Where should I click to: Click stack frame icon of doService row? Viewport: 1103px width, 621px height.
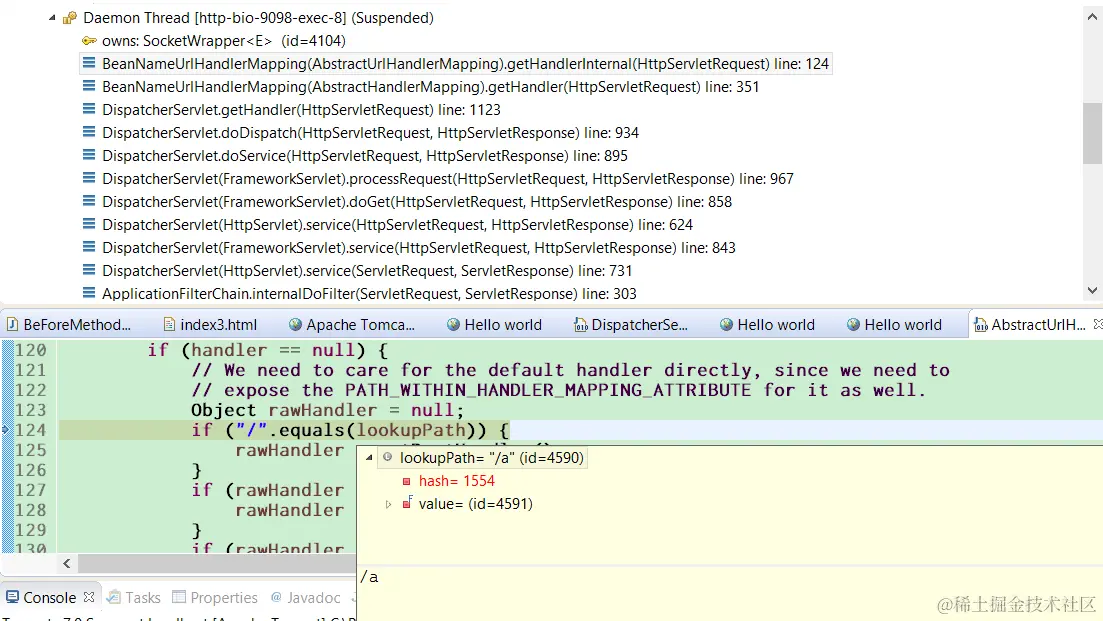coord(89,155)
